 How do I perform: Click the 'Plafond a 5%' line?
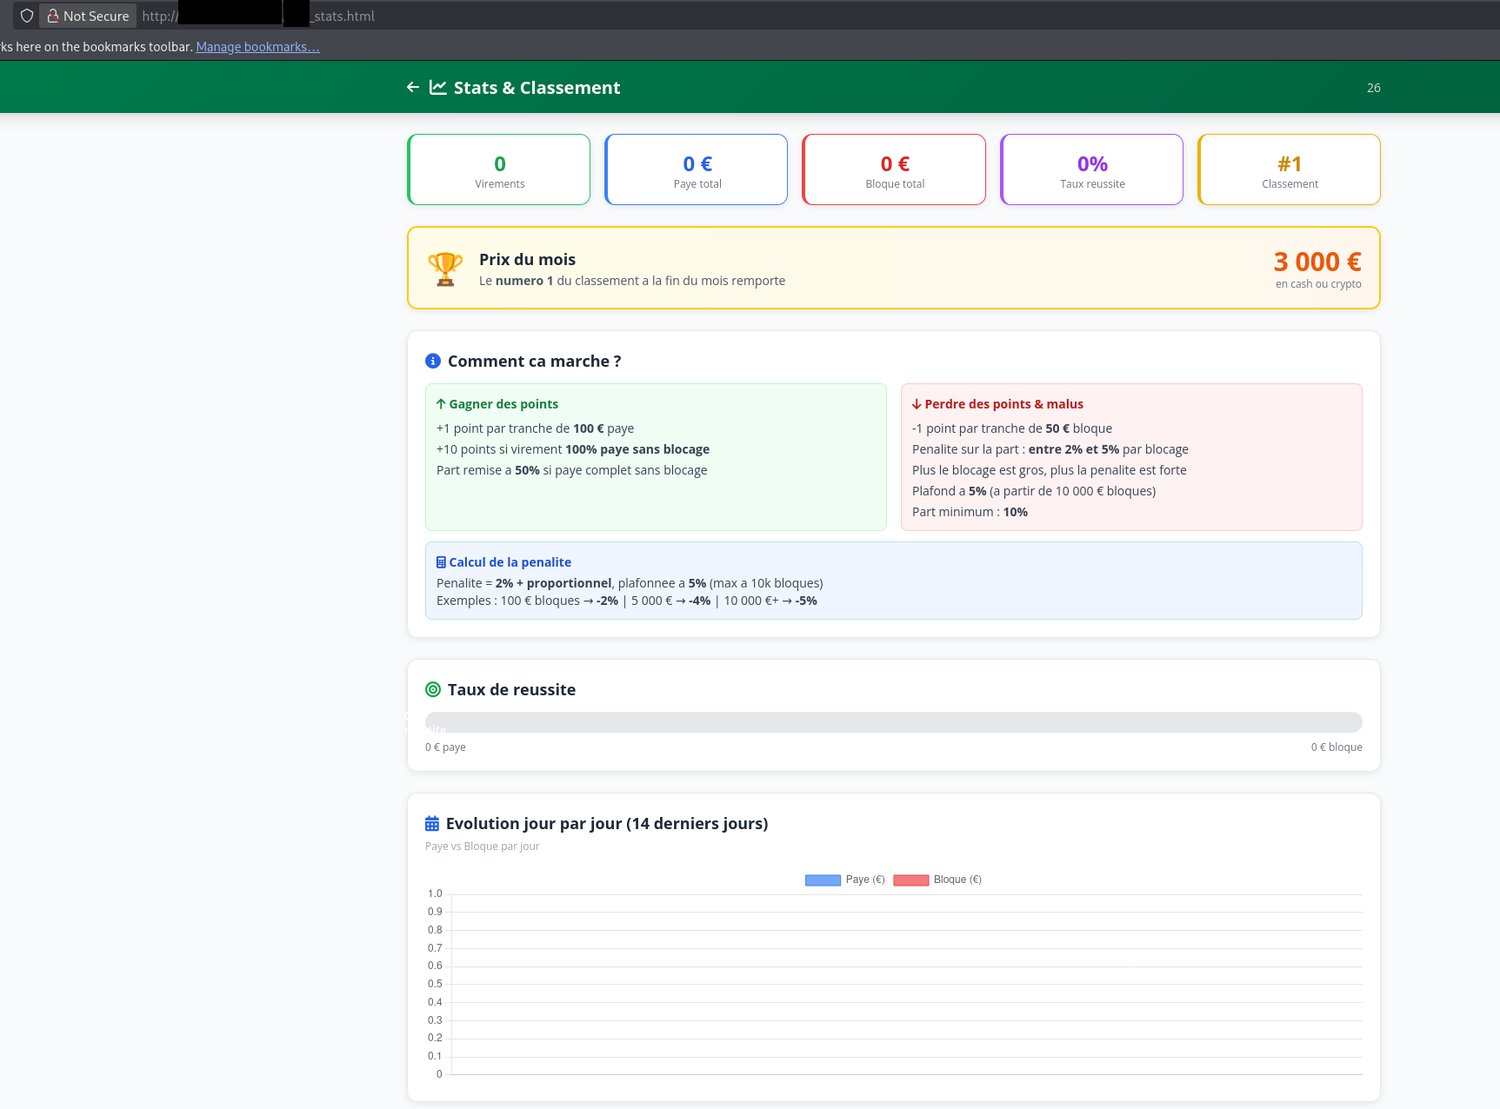(1034, 491)
